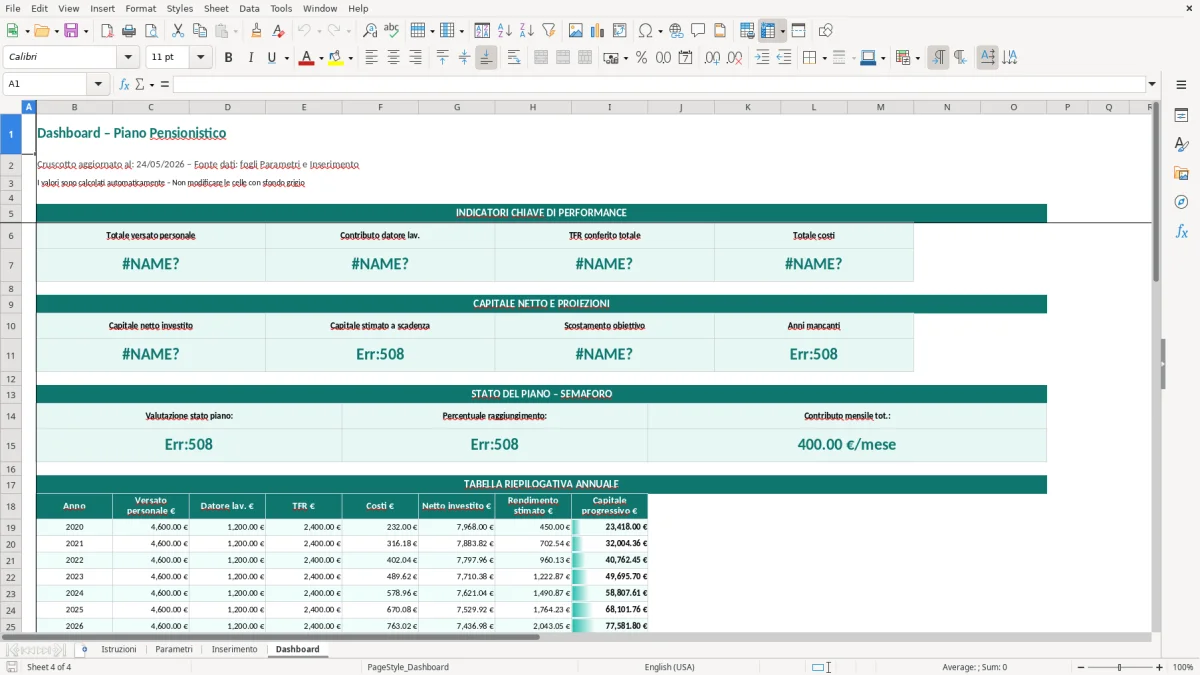This screenshot has height=675, width=1200.
Task: Insert a comment
Action: [698, 31]
